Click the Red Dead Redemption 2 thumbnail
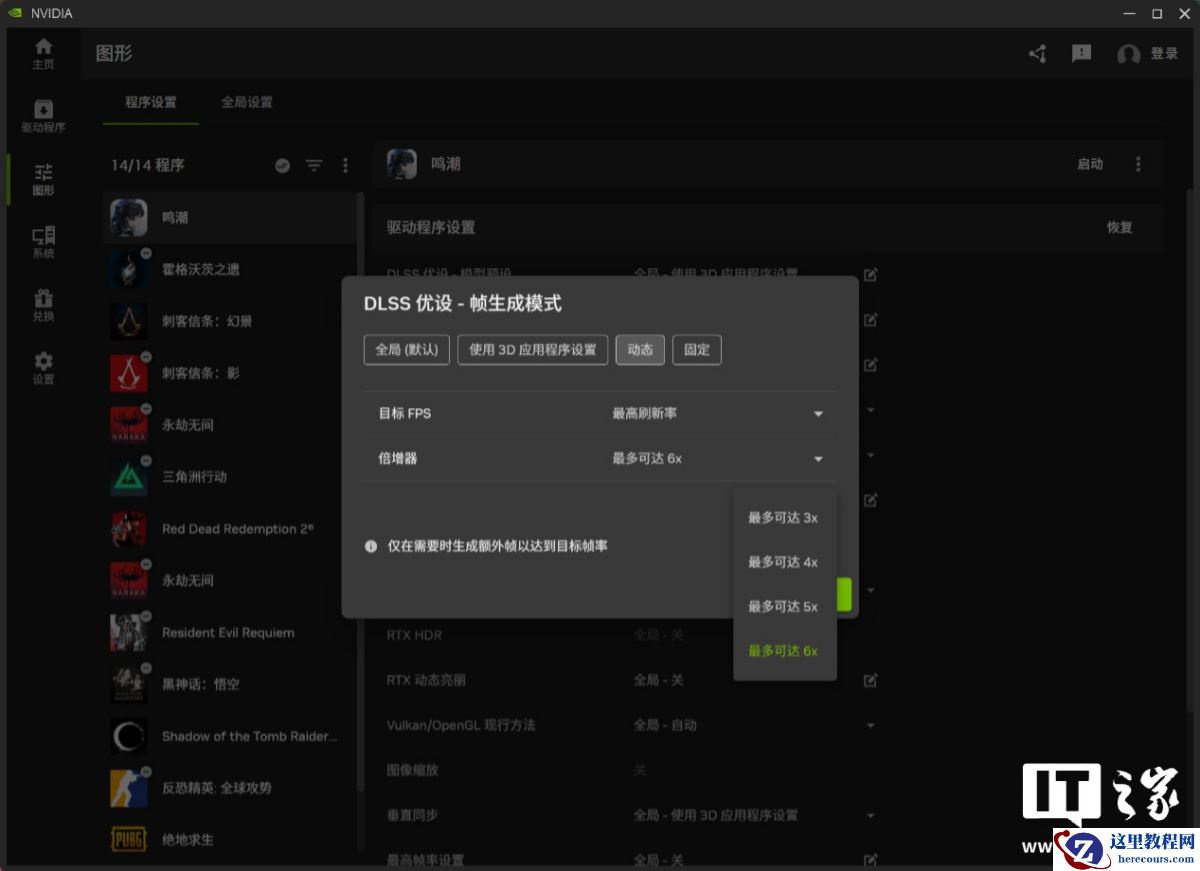The height and width of the screenshot is (871, 1200). 129,529
